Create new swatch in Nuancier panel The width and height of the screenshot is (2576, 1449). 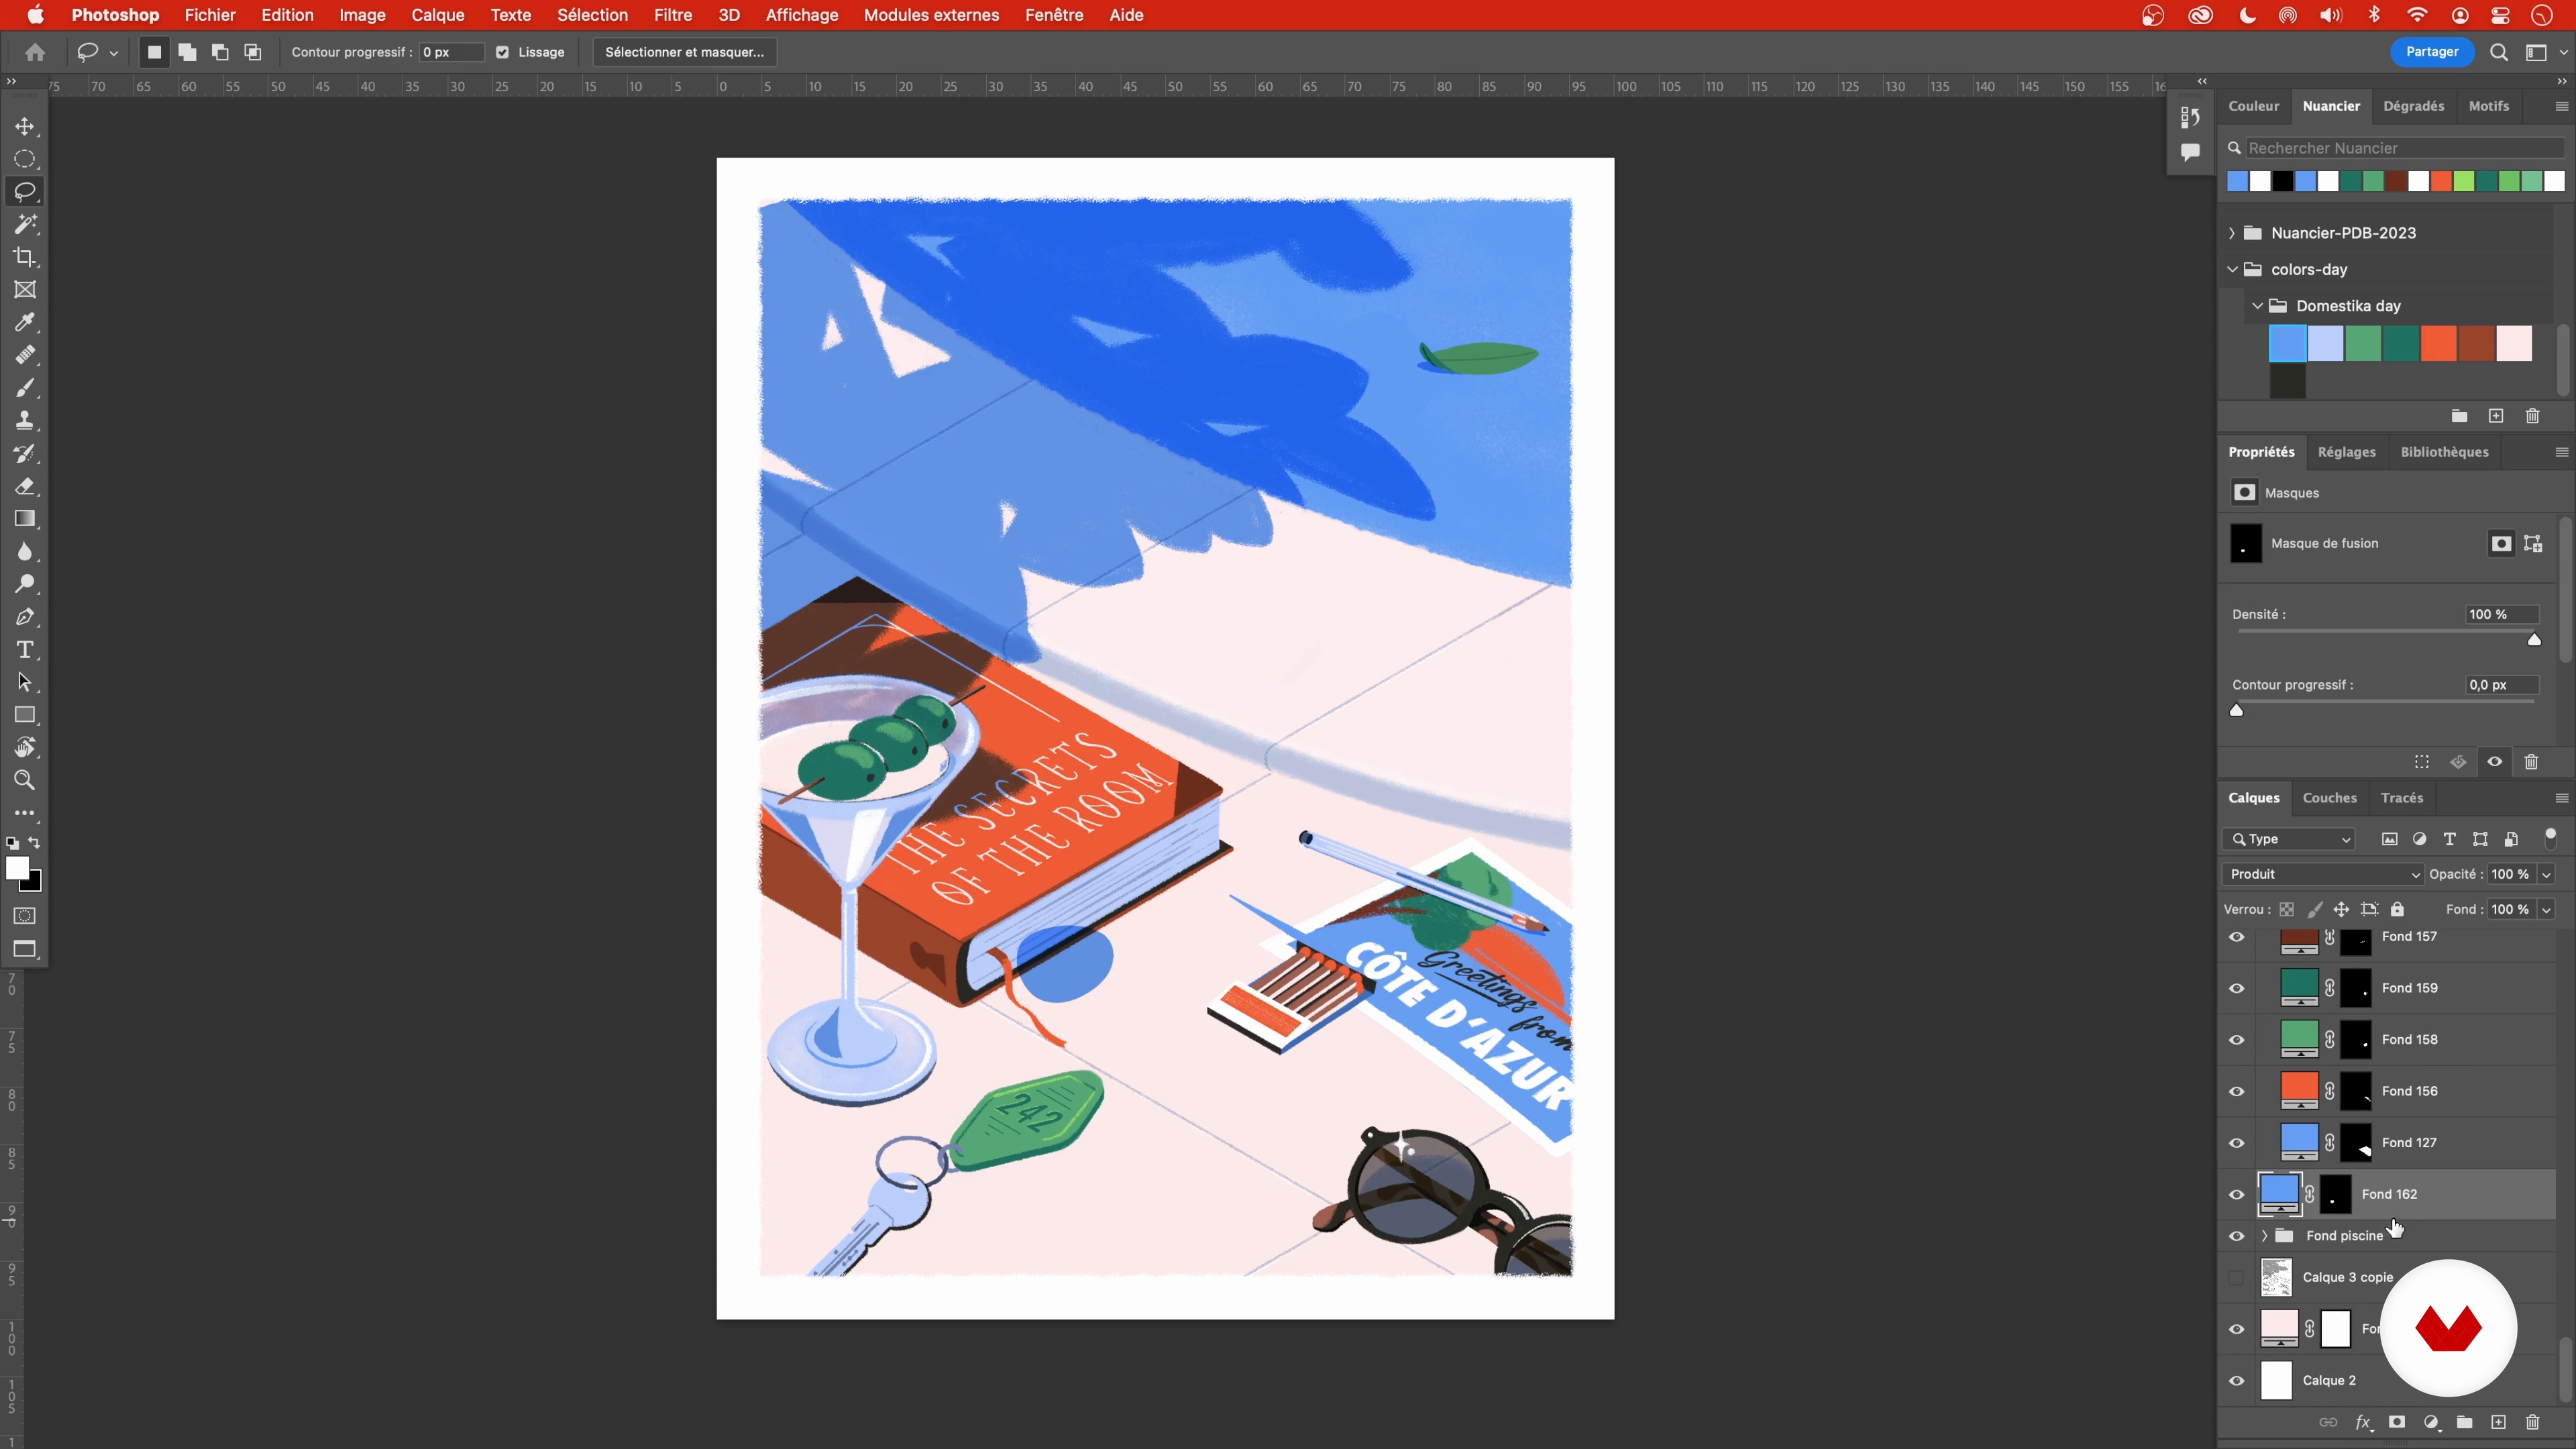tap(2496, 416)
